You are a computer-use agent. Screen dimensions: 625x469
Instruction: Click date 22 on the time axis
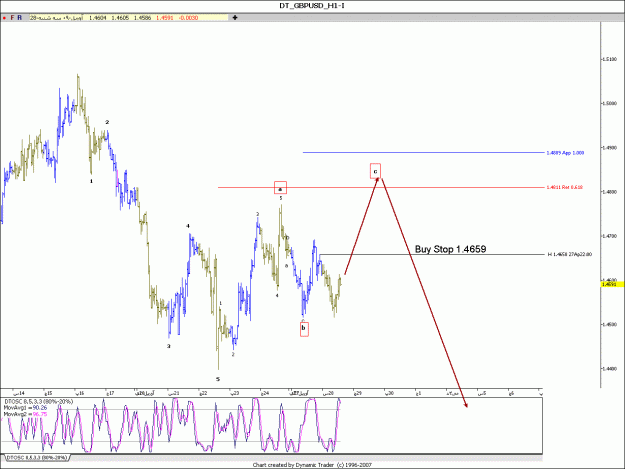[203, 393]
